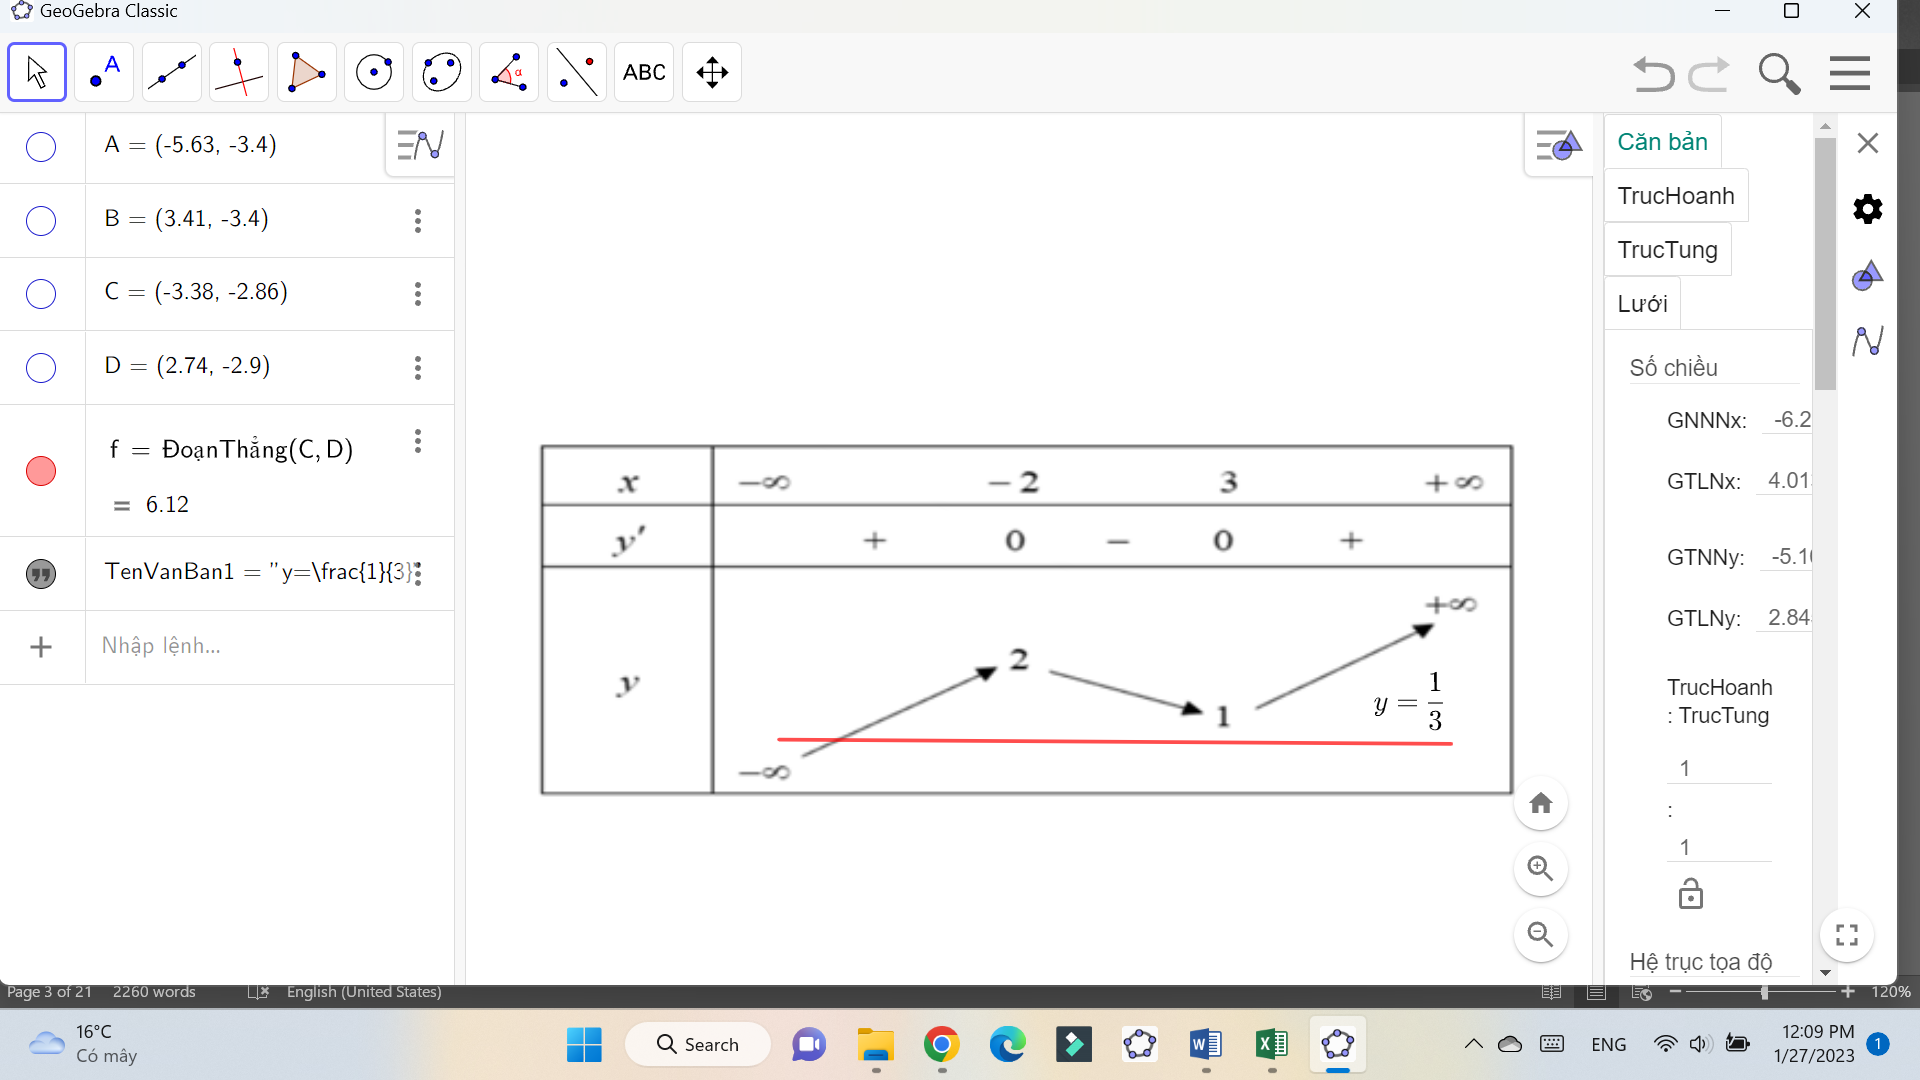Click the Undo arrow icon
Screen dimensions: 1920x1080
(x=1653, y=74)
